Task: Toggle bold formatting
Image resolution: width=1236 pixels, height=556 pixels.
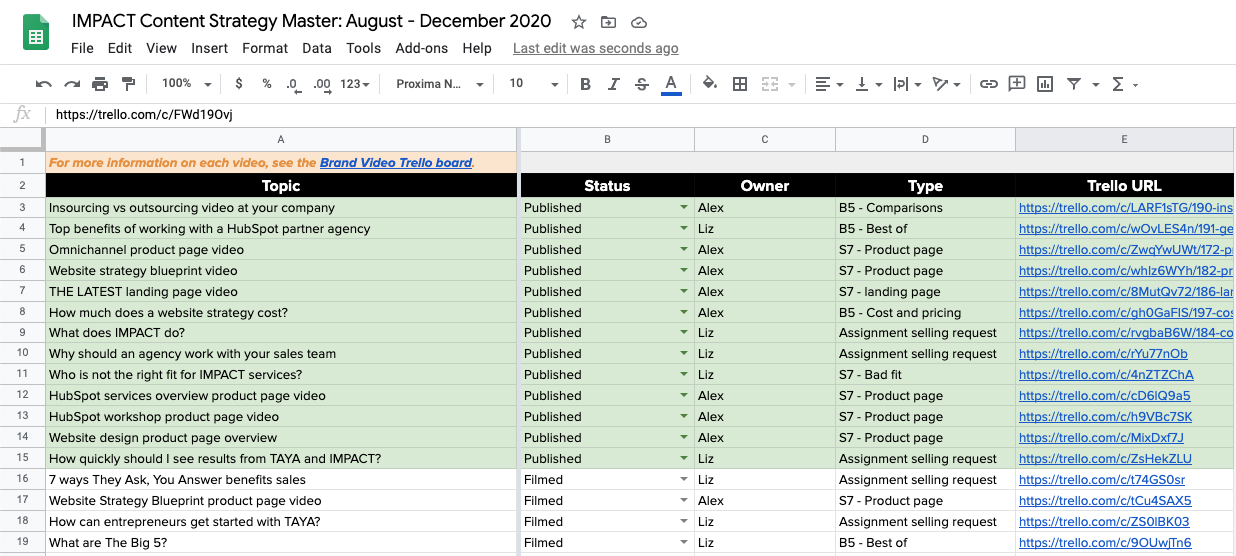Action: click(x=586, y=84)
